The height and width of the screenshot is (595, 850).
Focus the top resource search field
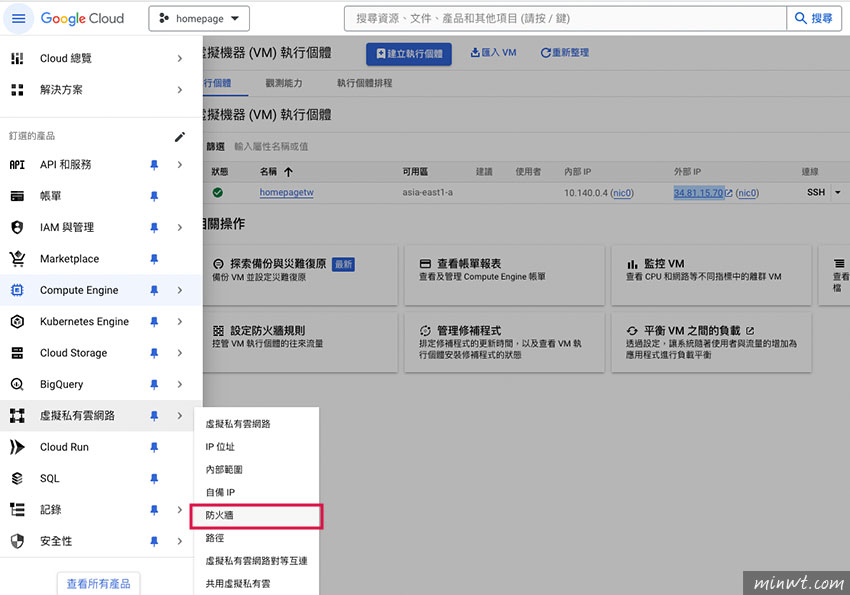click(565, 18)
